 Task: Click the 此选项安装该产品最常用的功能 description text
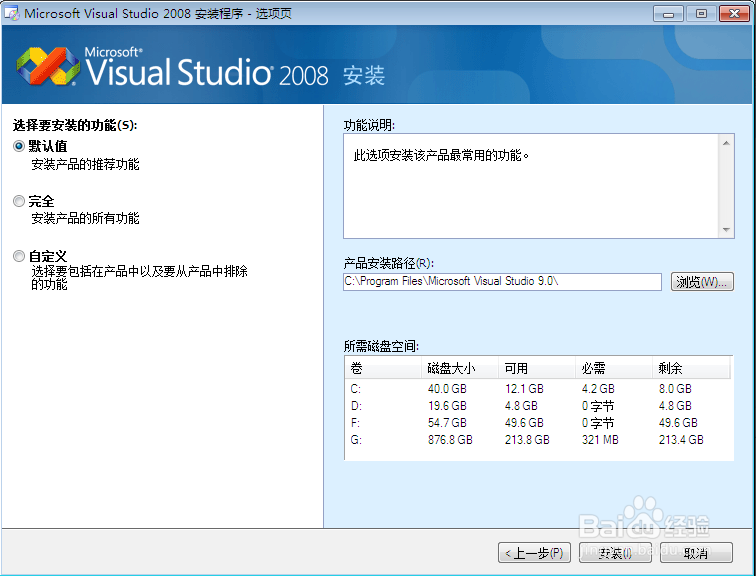coord(441,156)
